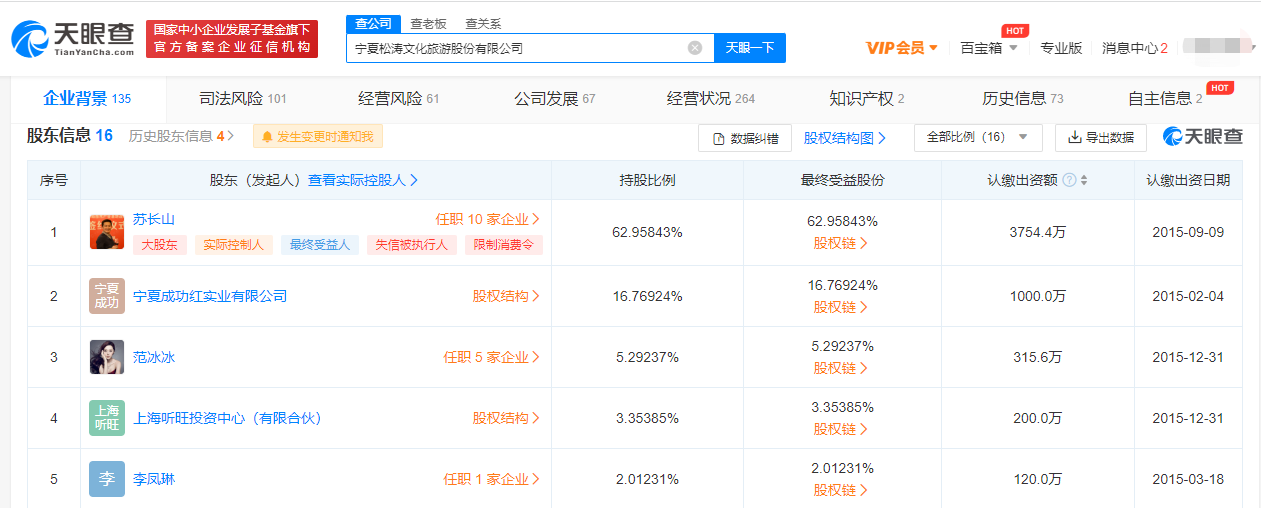Screen dimensions: 1261x508
Task: Expand the VIP会员 menu
Action: (x=901, y=48)
